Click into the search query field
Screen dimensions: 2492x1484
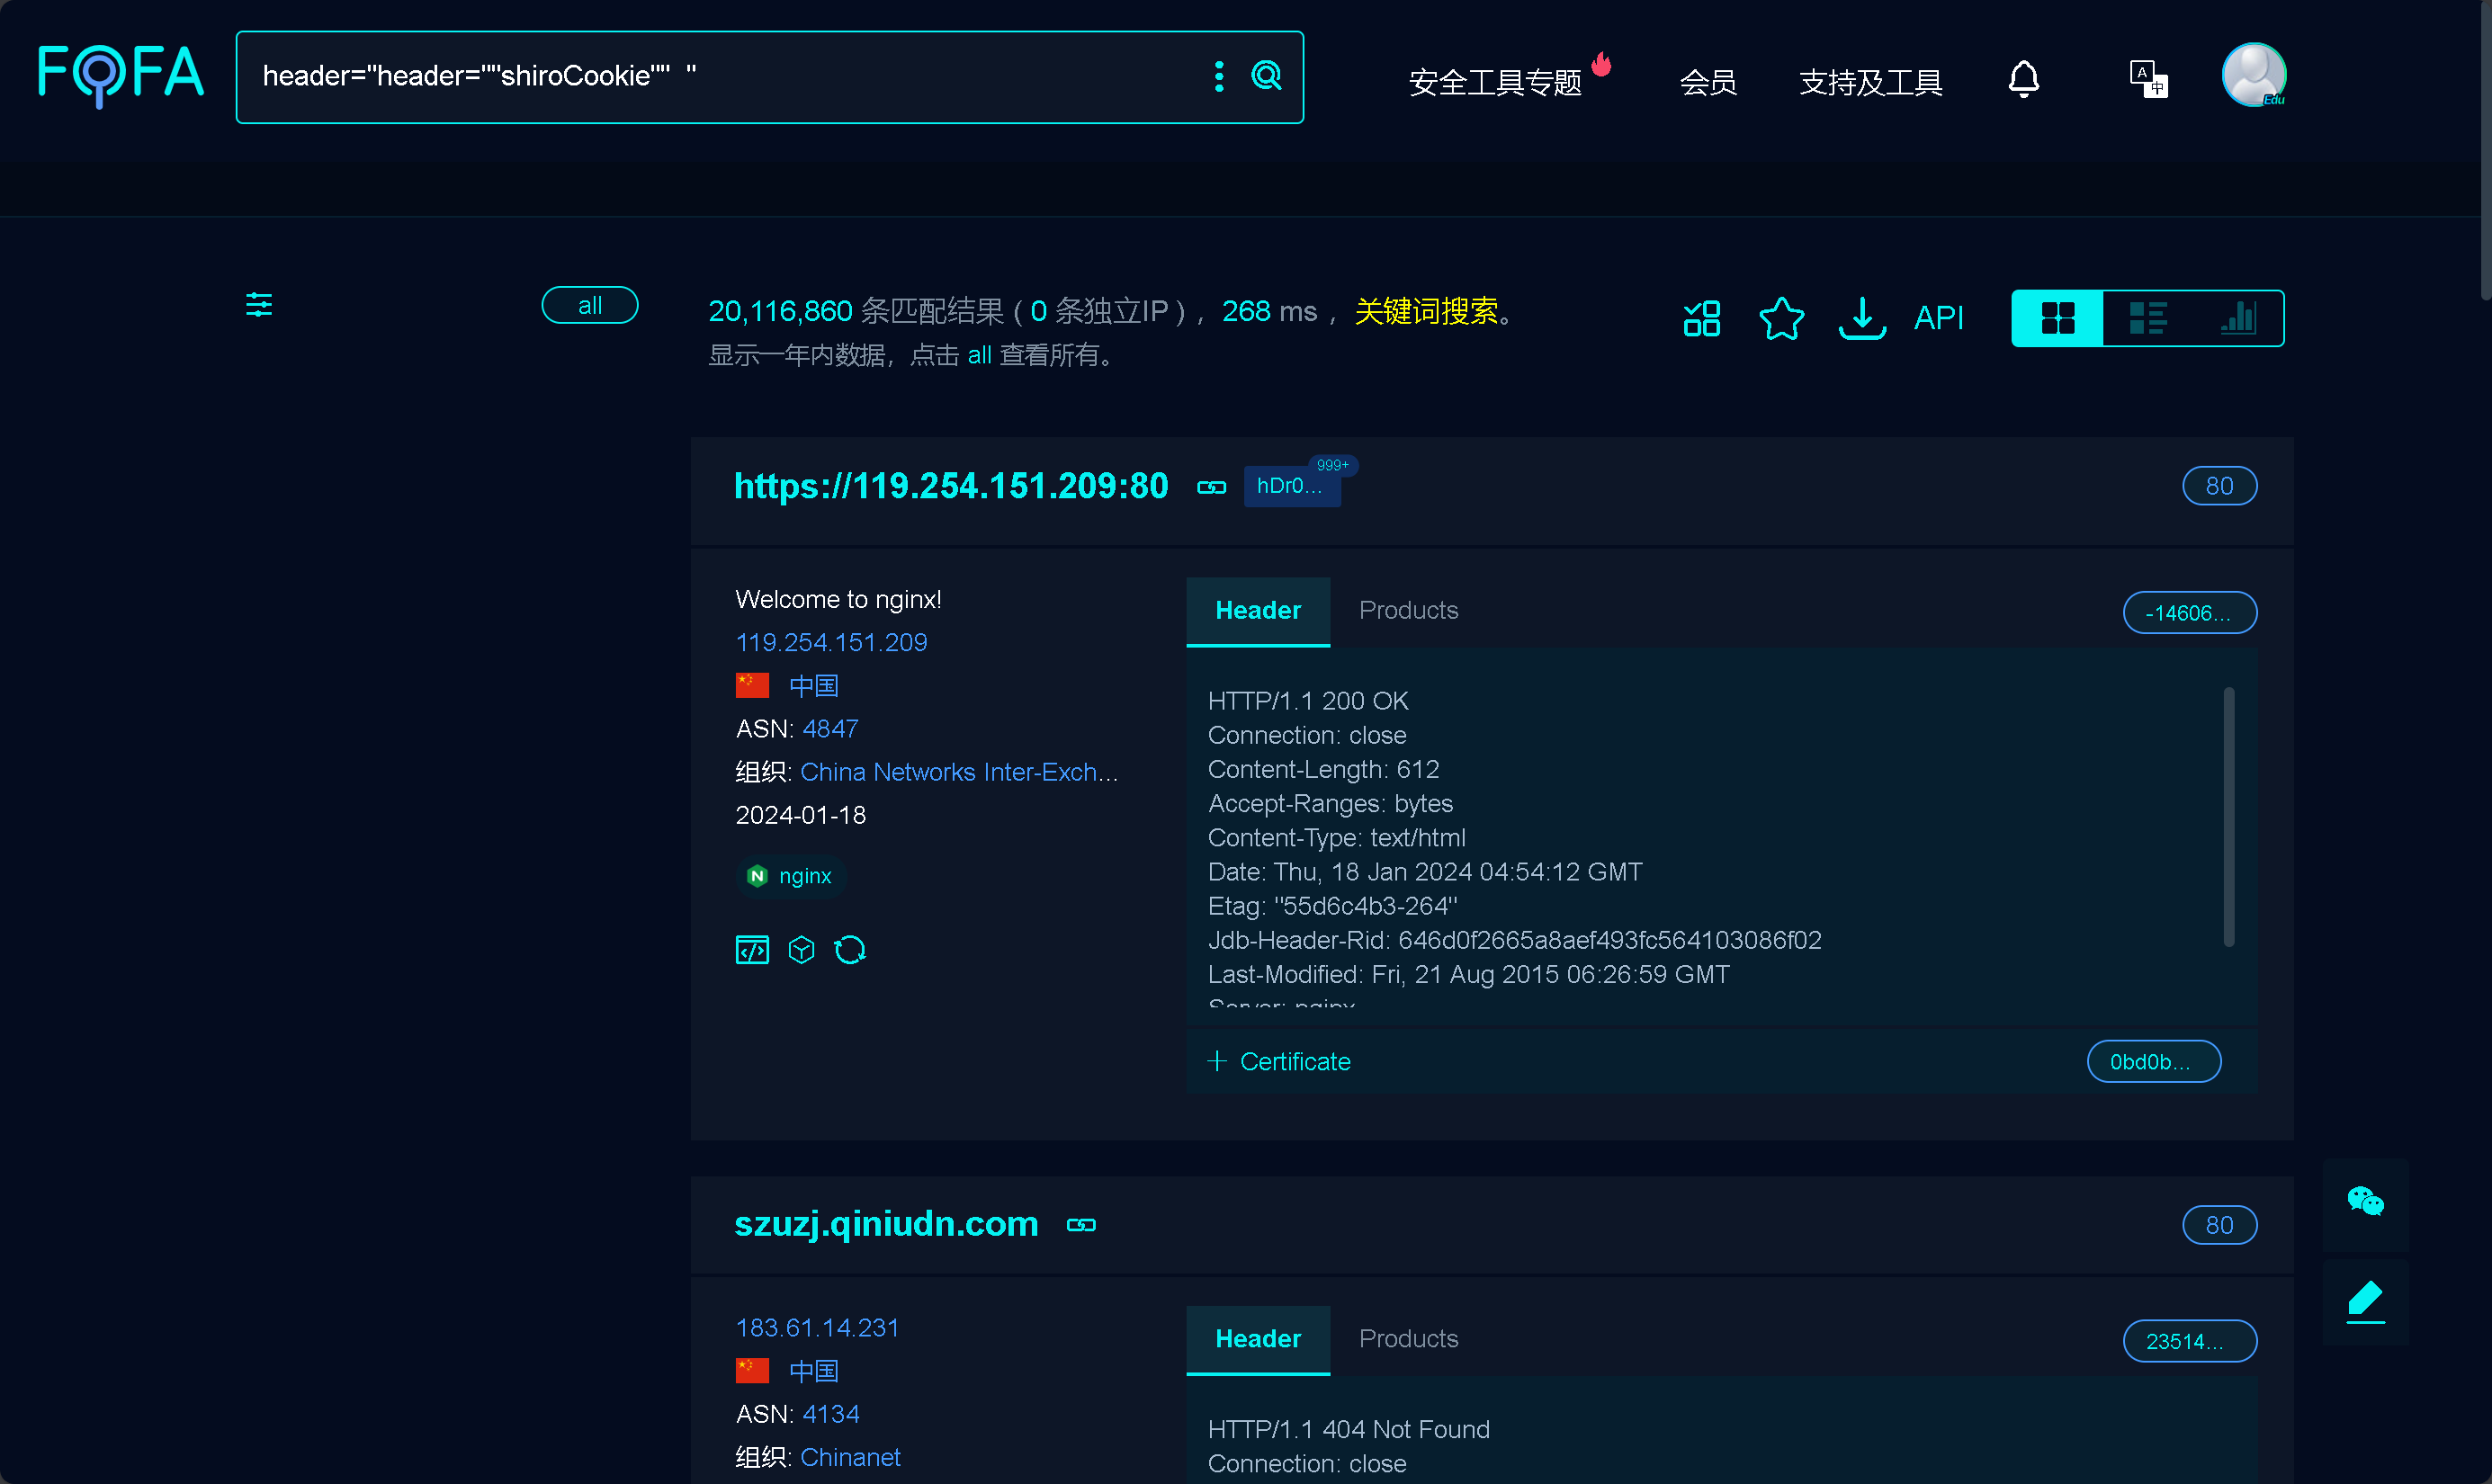(x=700, y=76)
